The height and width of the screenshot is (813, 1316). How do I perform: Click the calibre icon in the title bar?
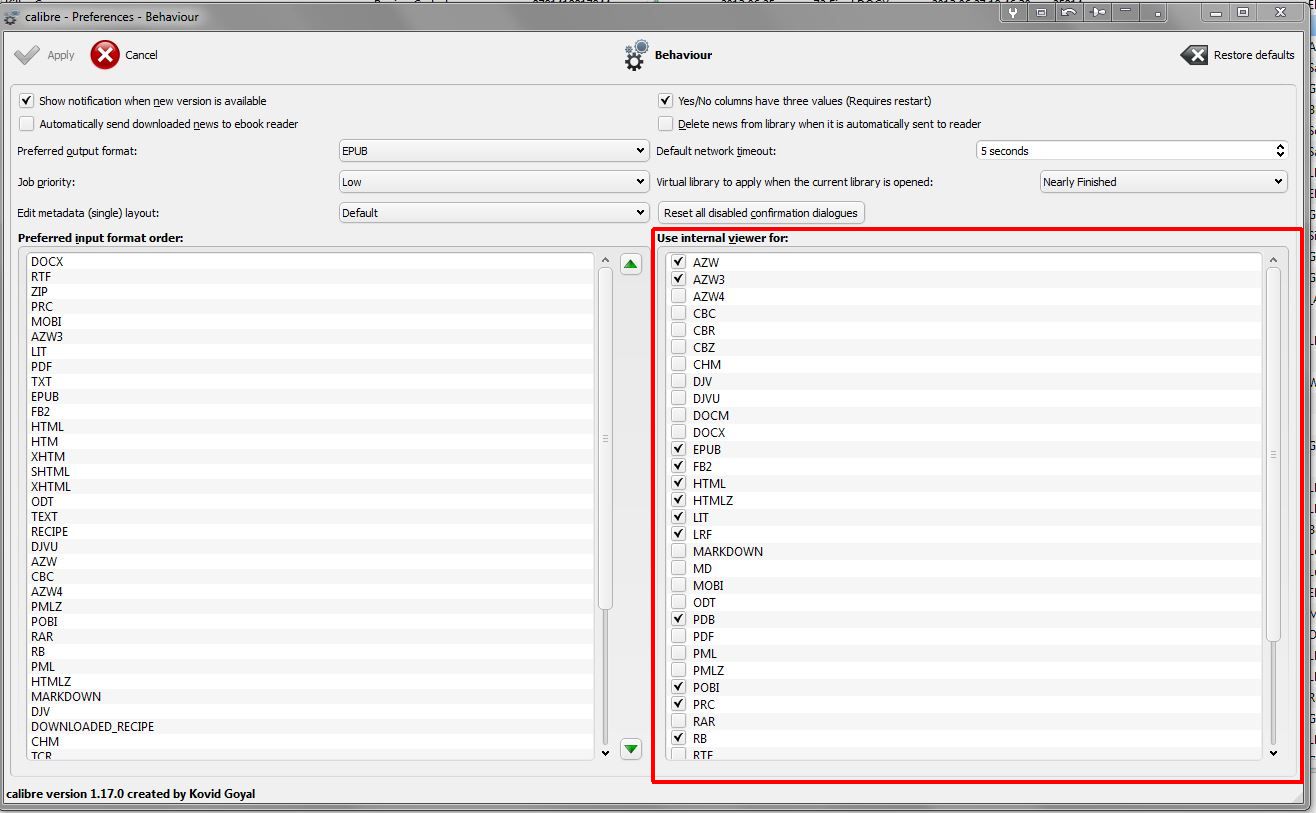click(x=11, y=17)
